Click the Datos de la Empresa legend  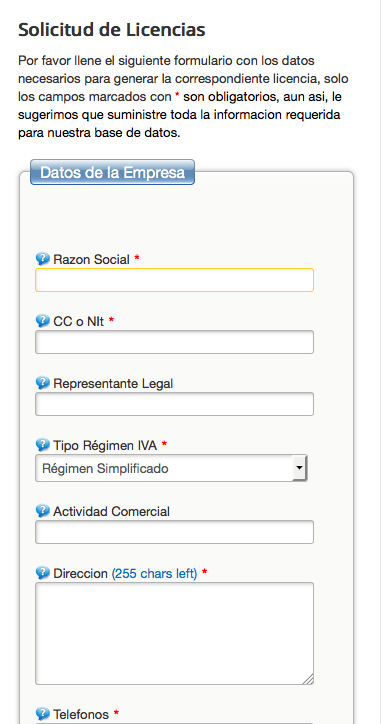113,172
